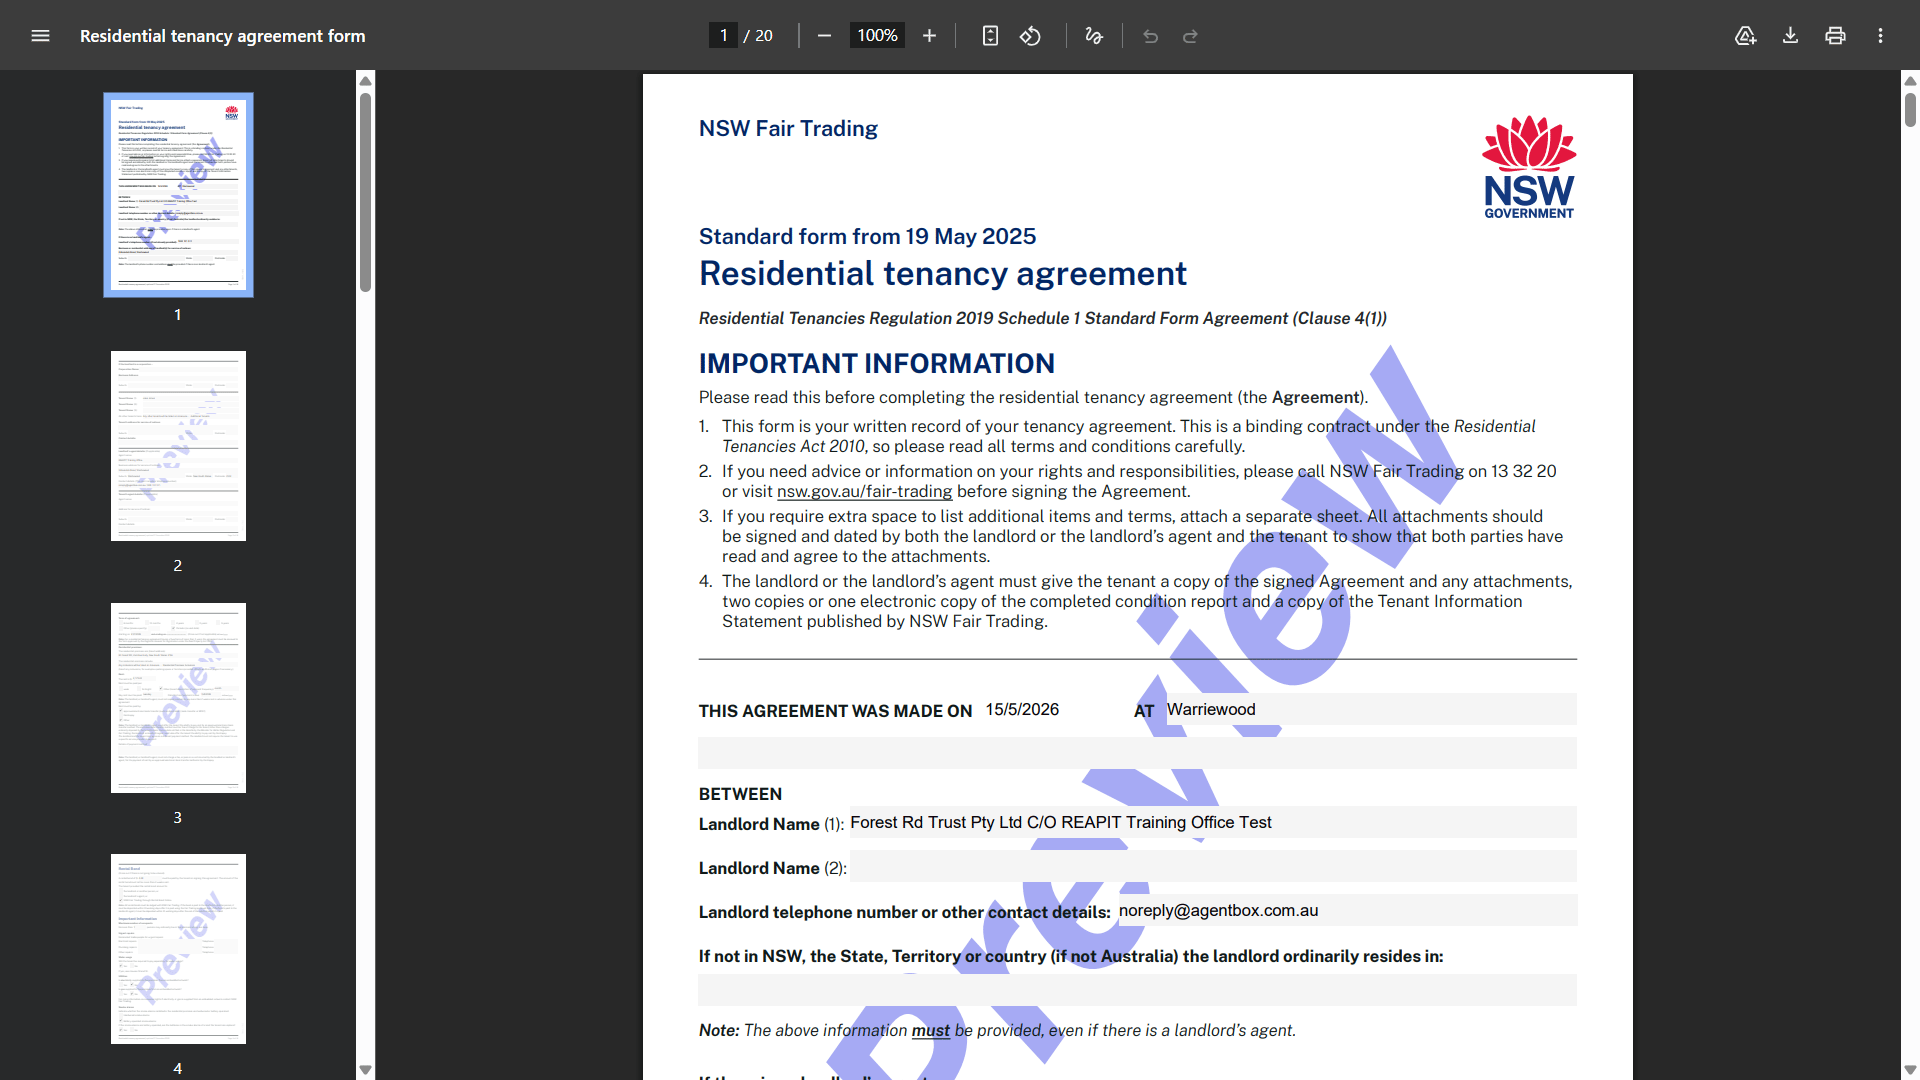Download the PDF file
This screenshot has height=1080, width=1920.
click(1790, 36)
